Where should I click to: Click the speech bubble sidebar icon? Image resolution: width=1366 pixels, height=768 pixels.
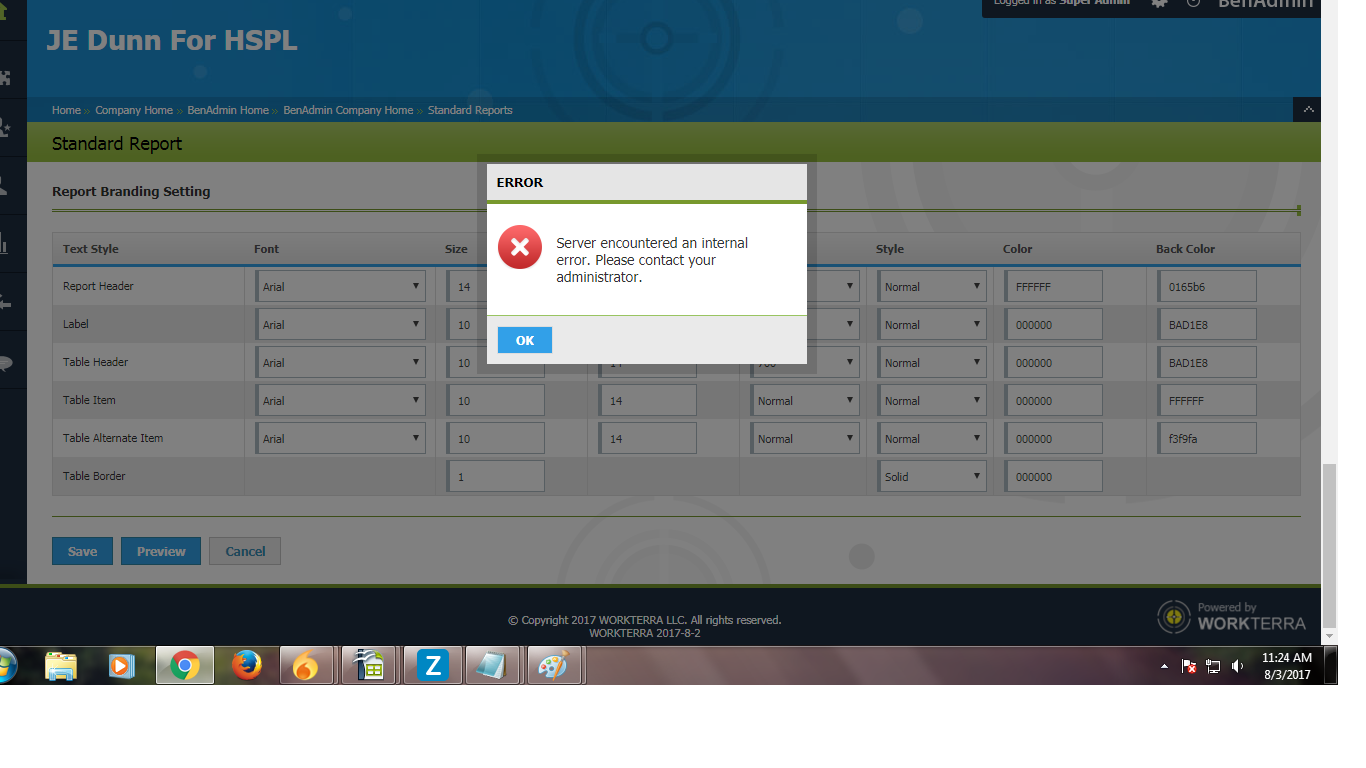(x=5, y=362)
